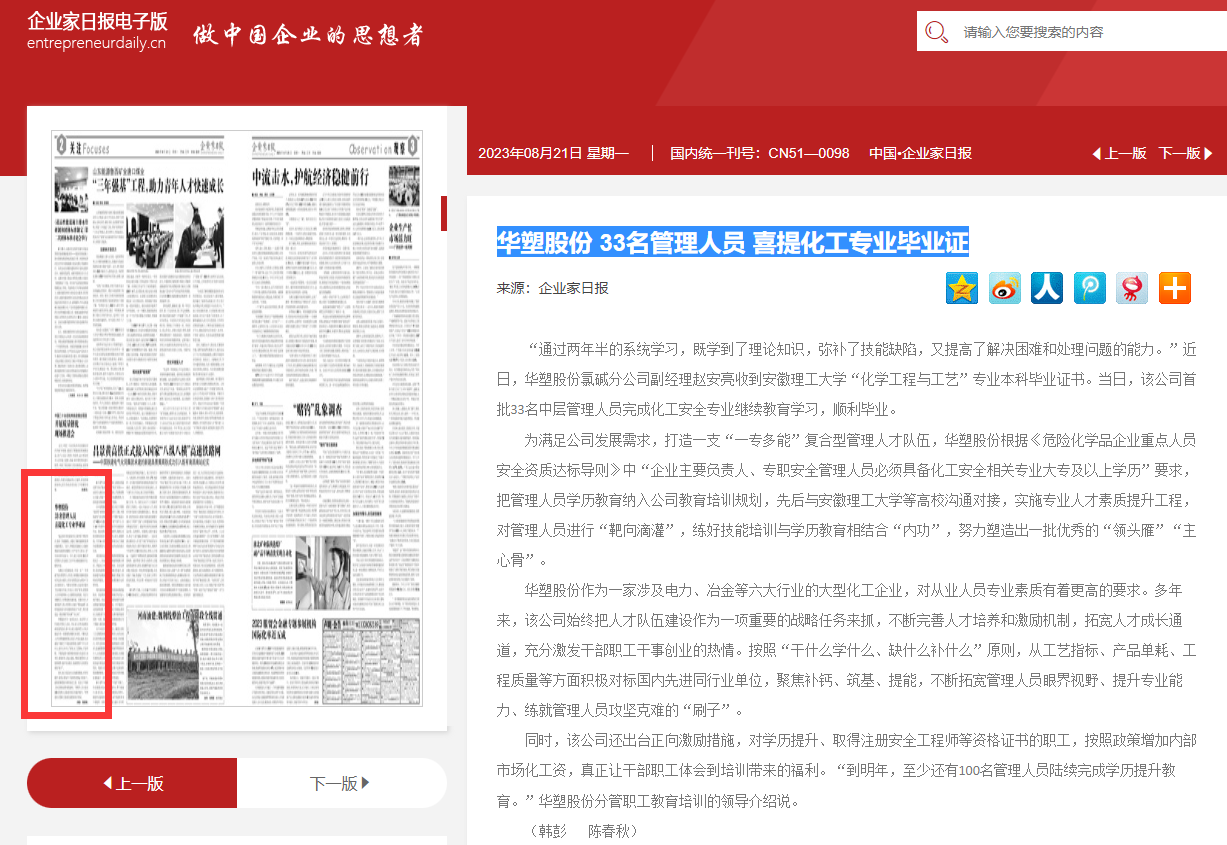The width and height of the screenshot is (1227, 845).
Task: Open more share options (orange plus)
Action: [1175, 288]
